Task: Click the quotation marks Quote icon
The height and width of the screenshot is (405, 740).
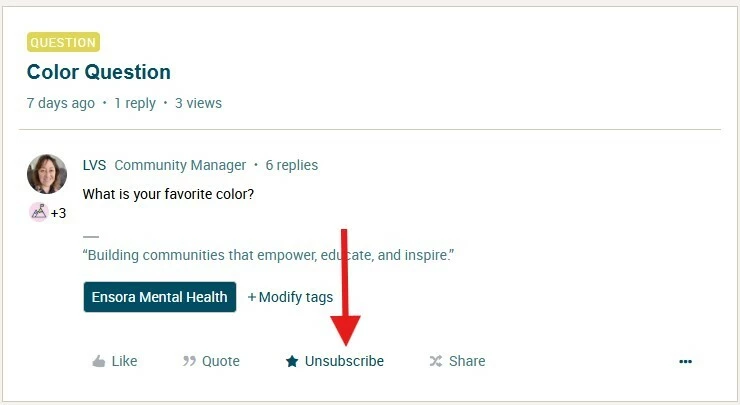Action: pos(189,362)
